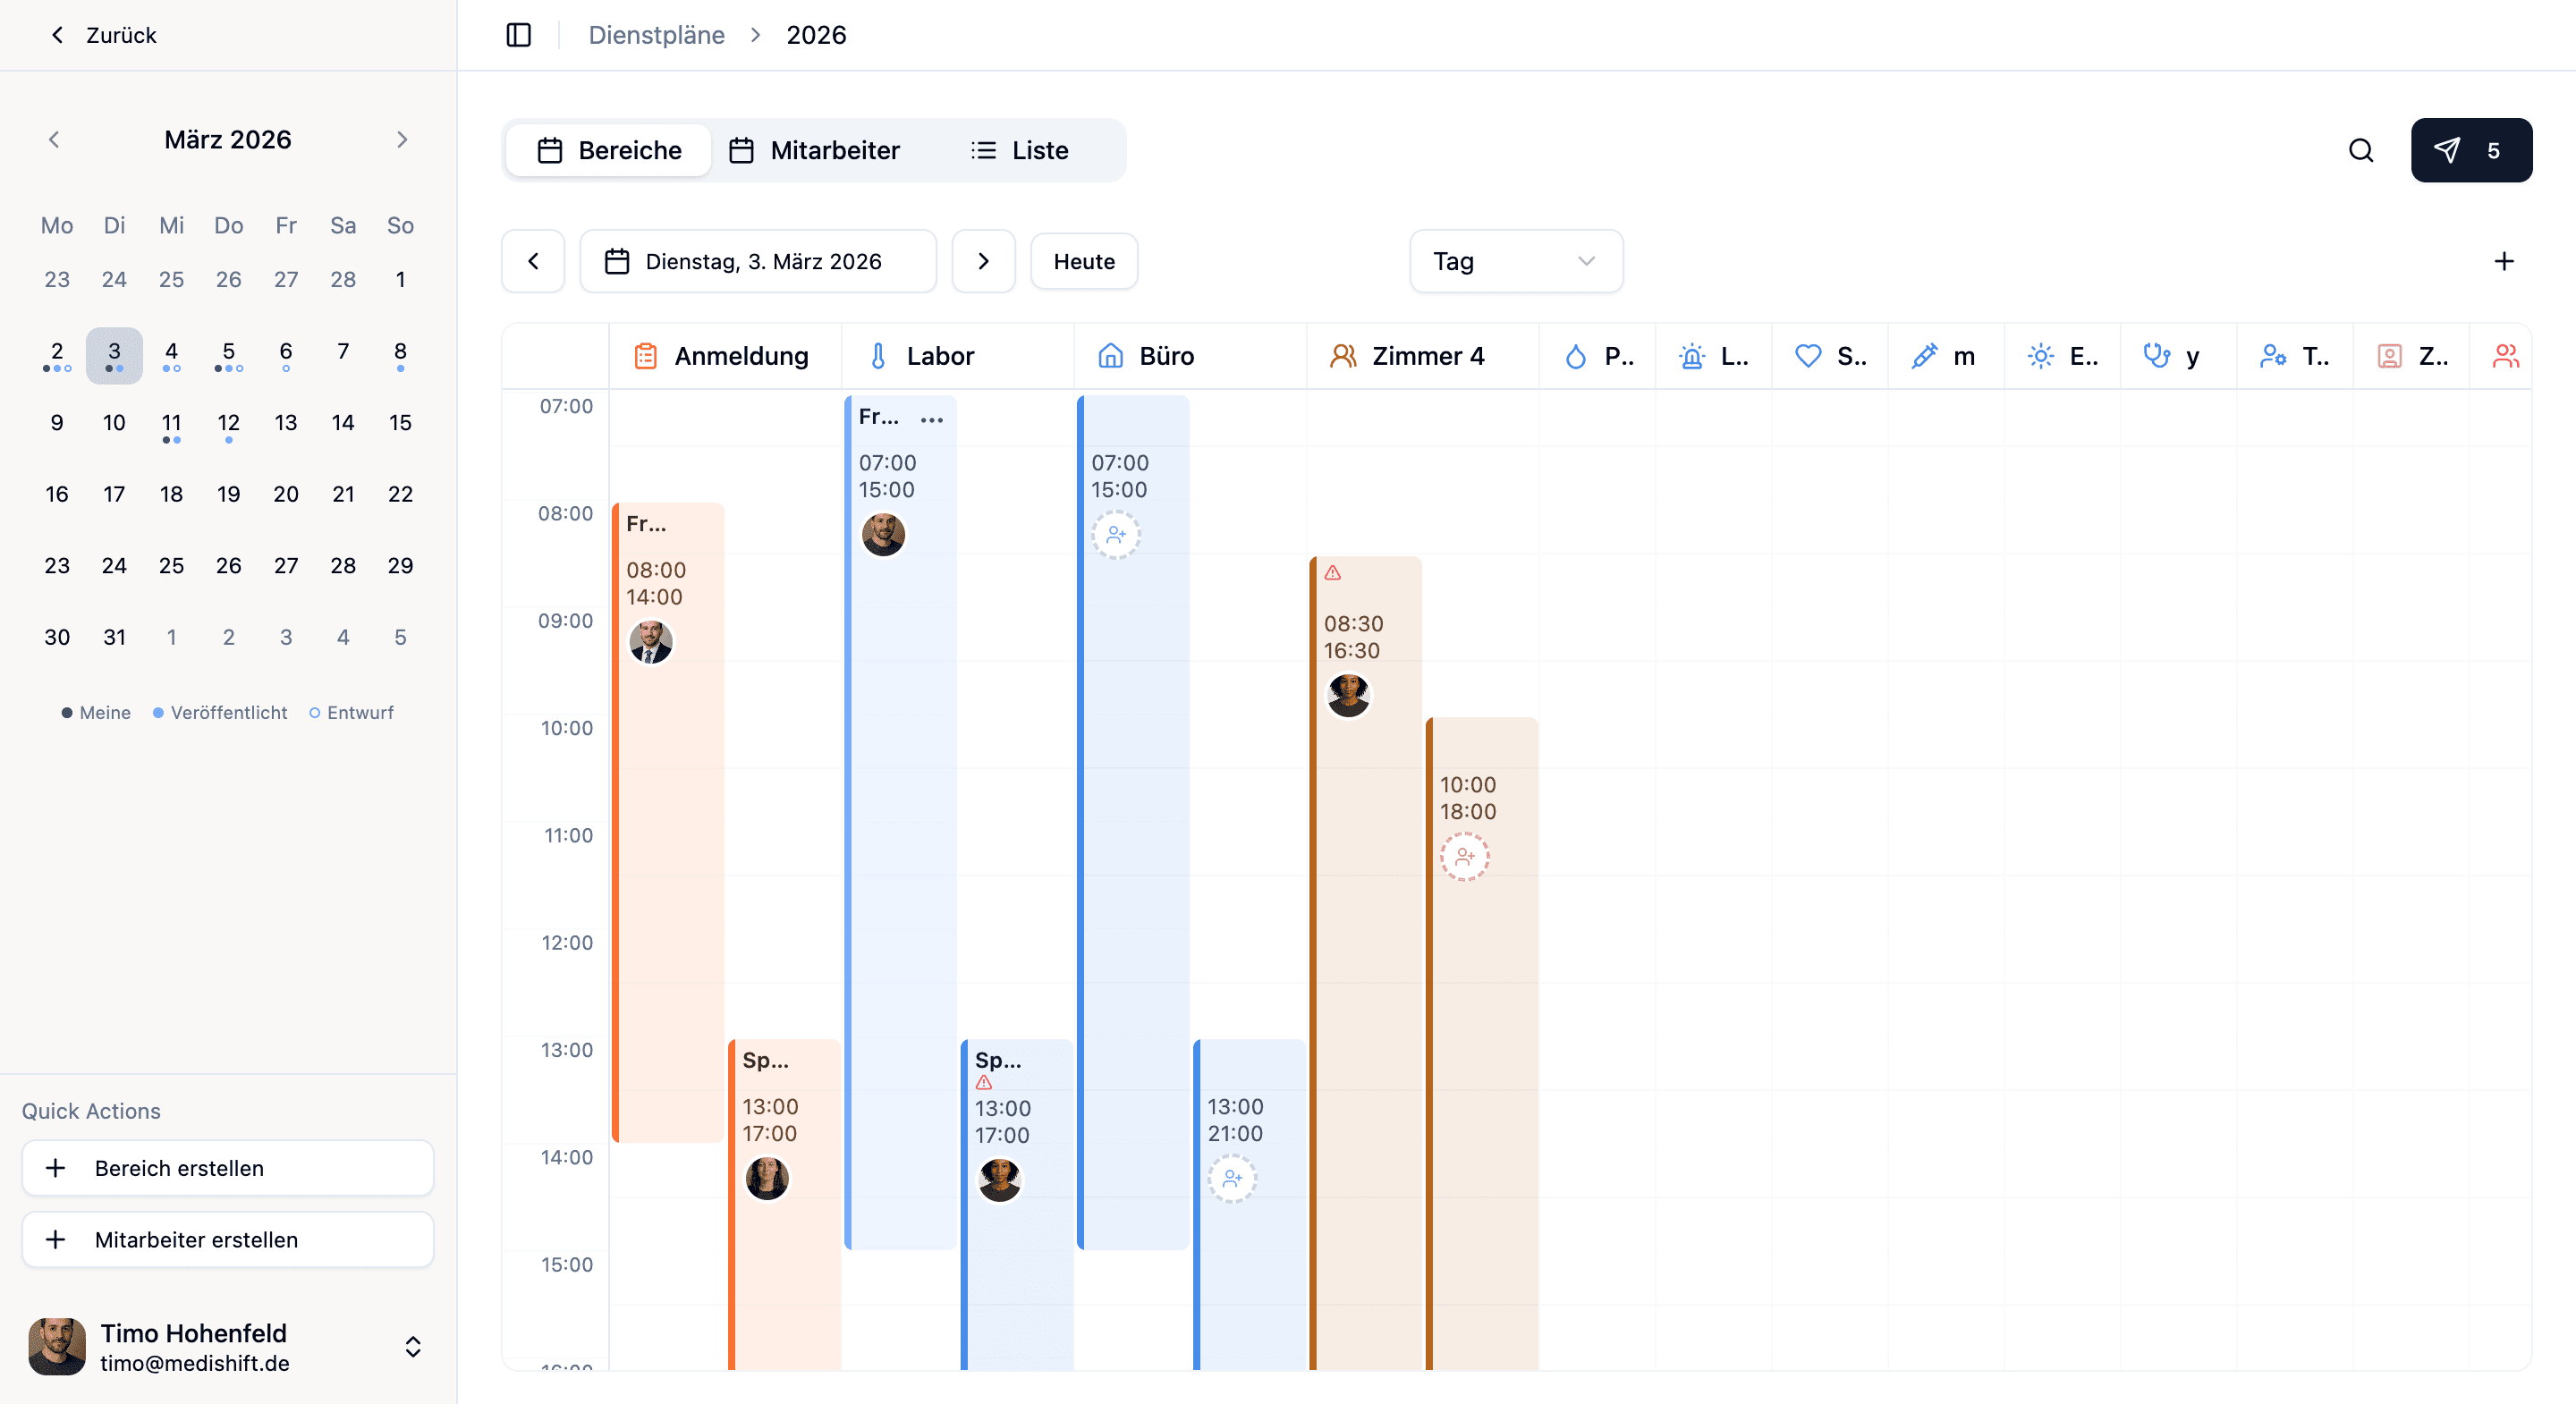Open the three-dots menu on Labor shift

tap(932, 420)
